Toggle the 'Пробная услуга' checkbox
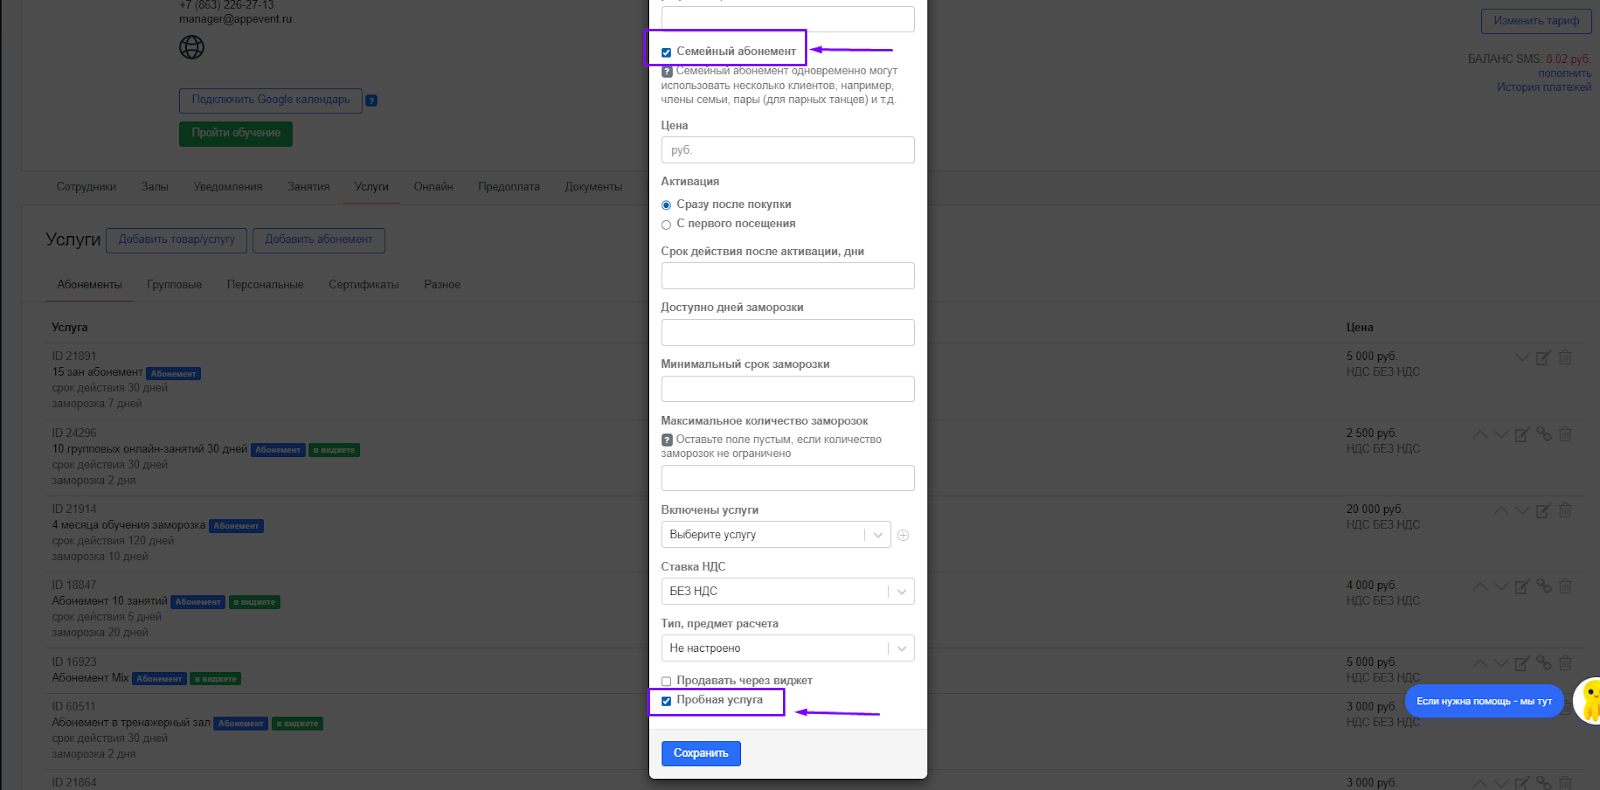This screenshot has height=790, width=1600. [666, 700]
